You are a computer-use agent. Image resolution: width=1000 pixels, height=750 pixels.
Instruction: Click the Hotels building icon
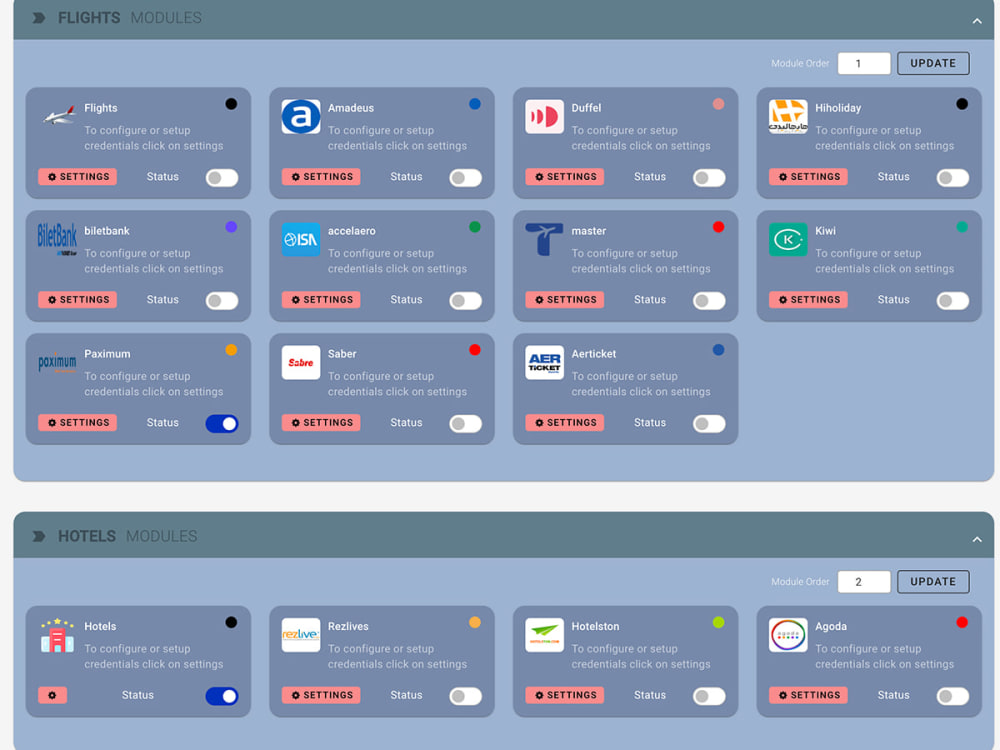57,635
